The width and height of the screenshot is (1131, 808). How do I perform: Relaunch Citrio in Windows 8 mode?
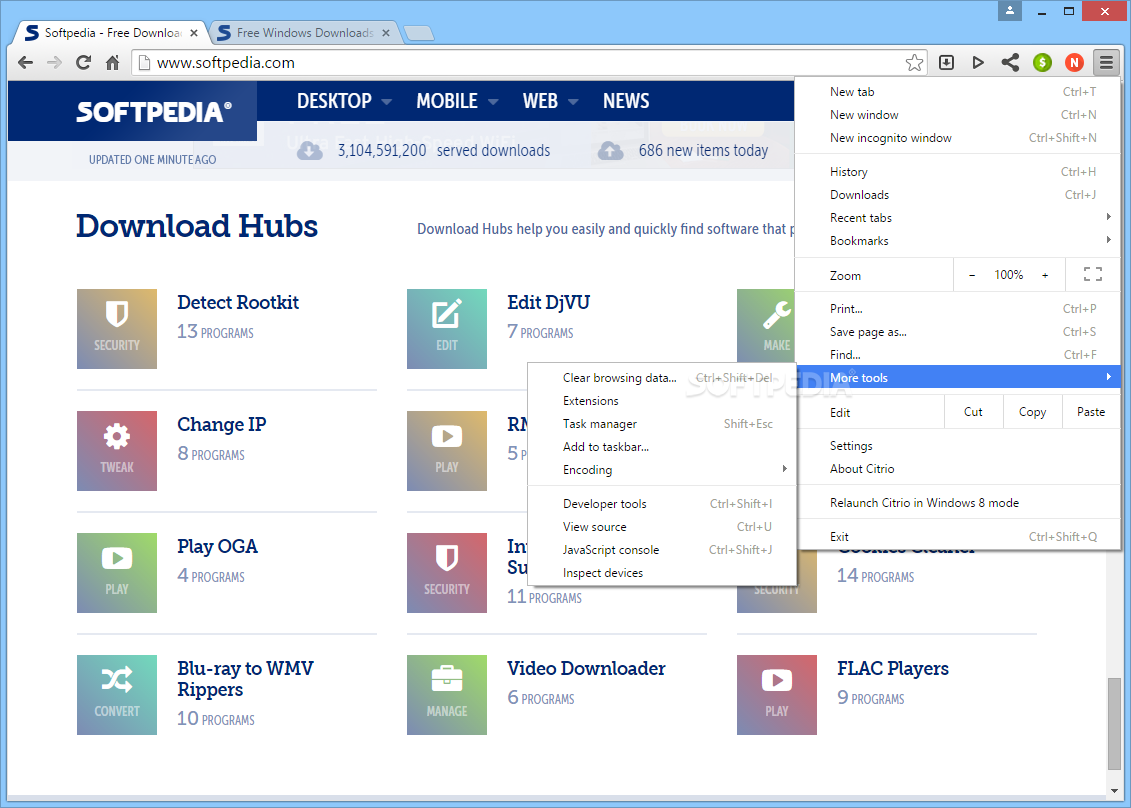pyautogui.click(x=958, y=503)
